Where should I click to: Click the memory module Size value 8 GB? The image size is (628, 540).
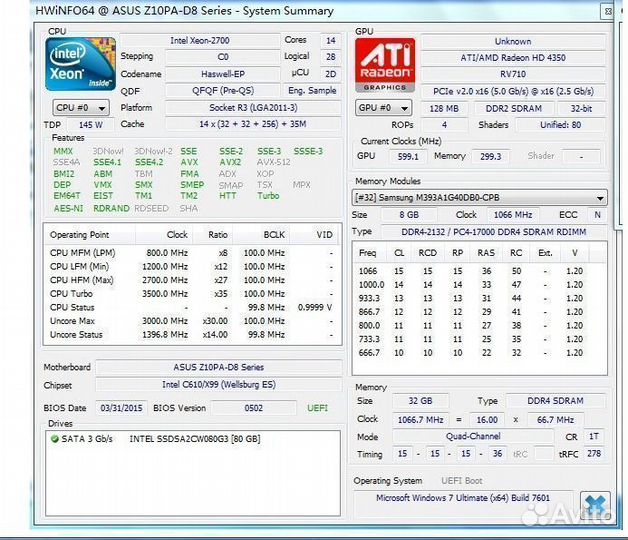point(409,215)
